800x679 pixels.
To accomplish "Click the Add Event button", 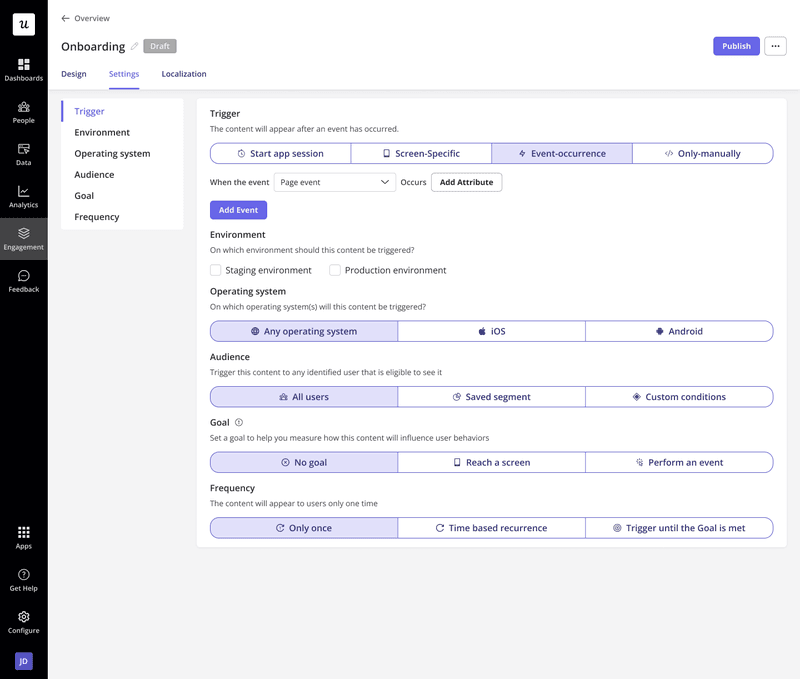I will (x=238, y=210).
